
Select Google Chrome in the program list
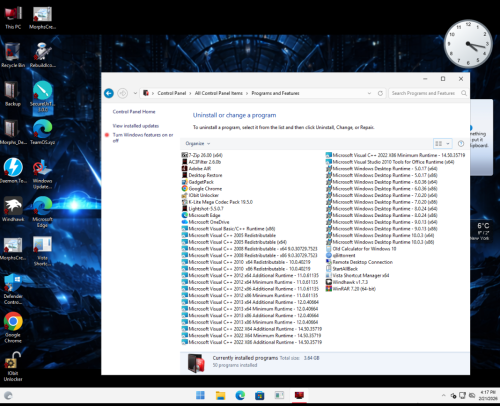(202, 189)
